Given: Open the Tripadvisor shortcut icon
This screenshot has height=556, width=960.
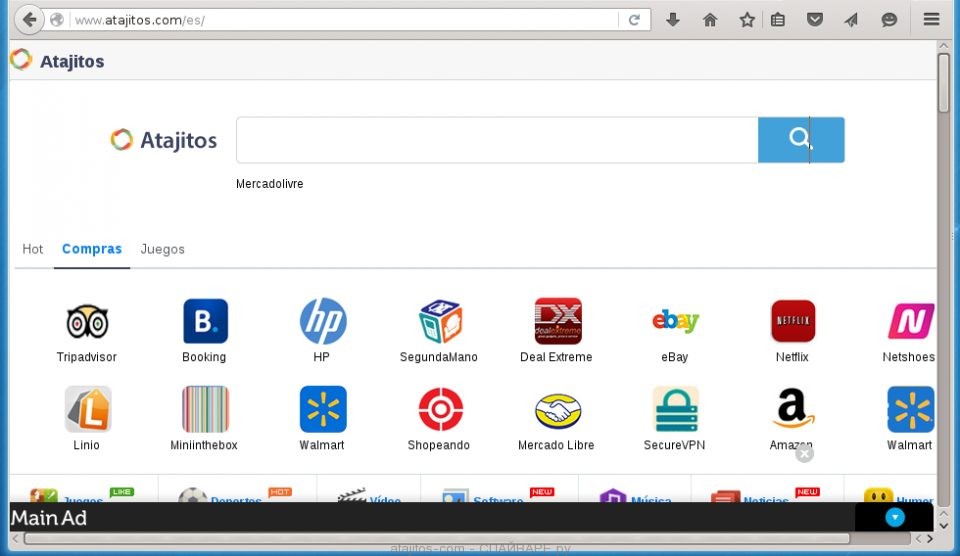Looking at the screenshot, I should [87, 322].
